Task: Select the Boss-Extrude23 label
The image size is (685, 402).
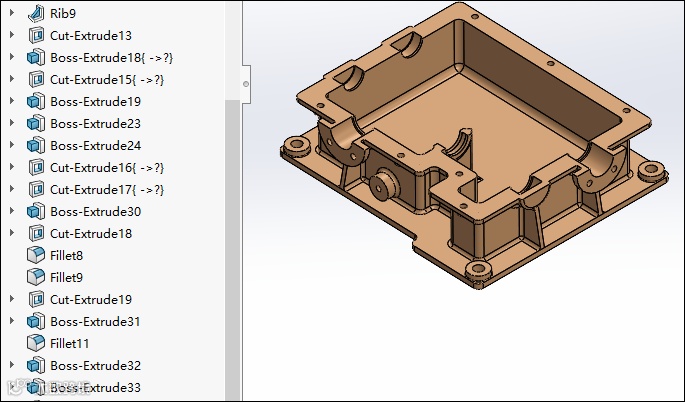Action: (95, 124)
